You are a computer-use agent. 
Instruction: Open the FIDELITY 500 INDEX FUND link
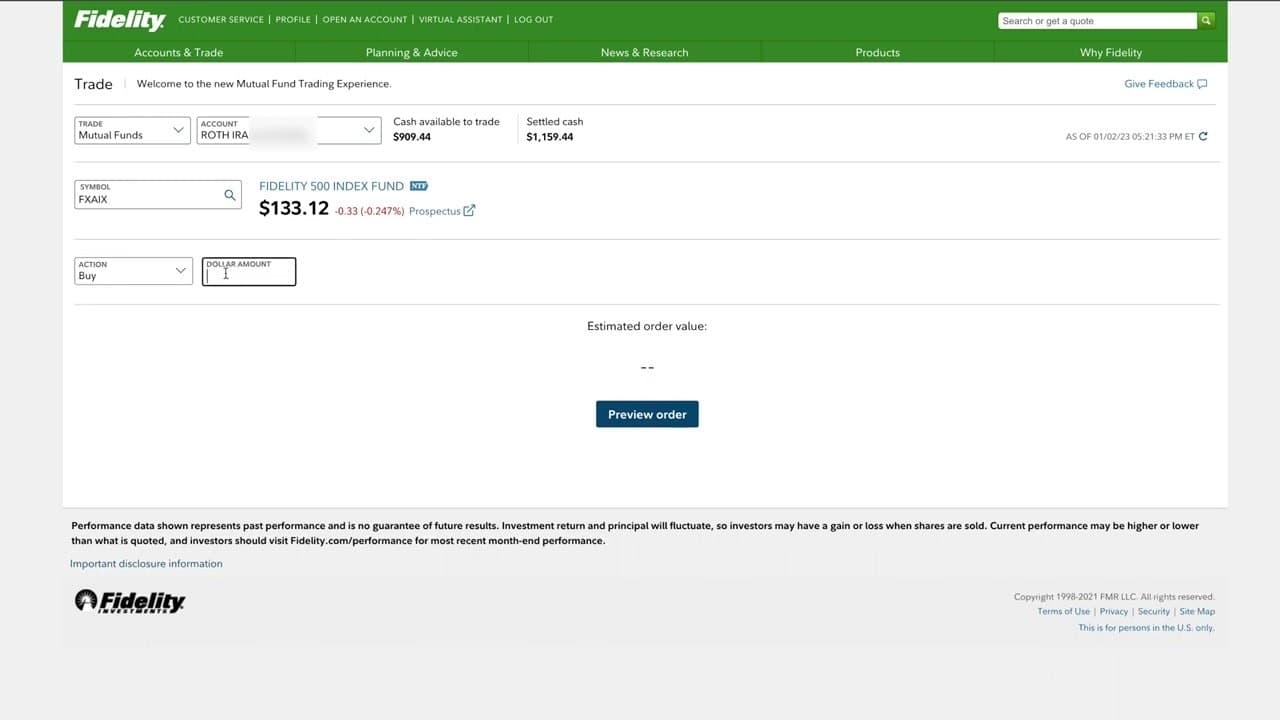(x=330, y=186)
